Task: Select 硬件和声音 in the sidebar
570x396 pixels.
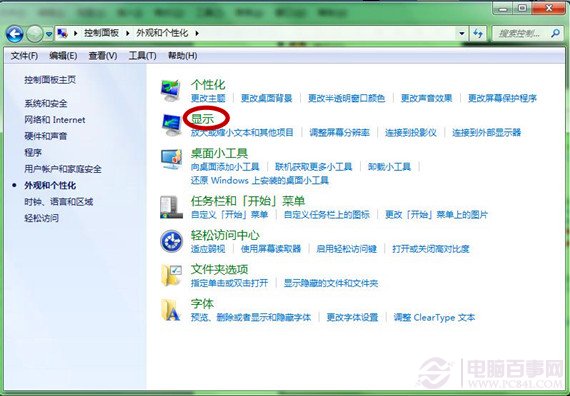Action: pyautogui.click(x=46, y=136)
